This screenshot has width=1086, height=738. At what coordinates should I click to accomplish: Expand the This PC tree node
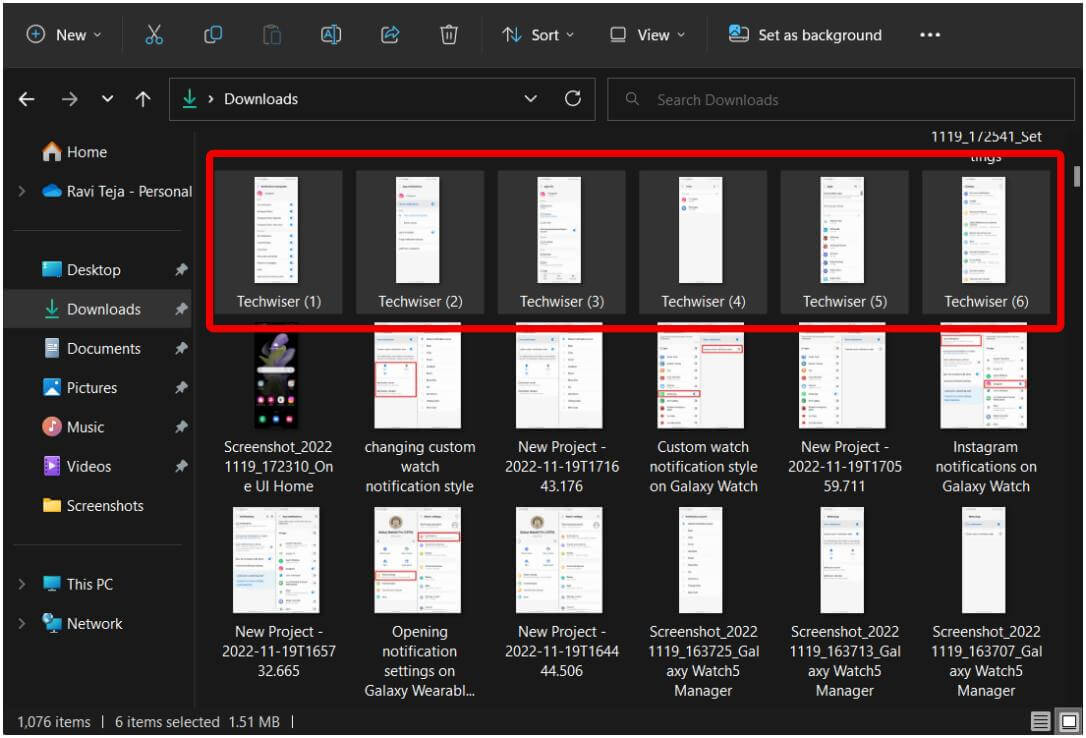click(x=22, y=584)
